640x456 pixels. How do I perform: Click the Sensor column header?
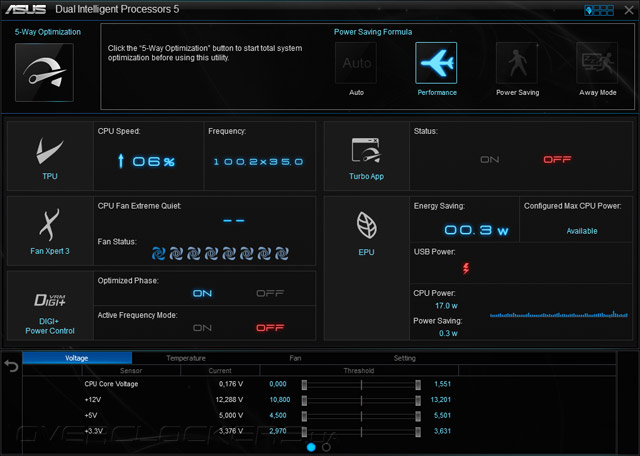(131, 371)
